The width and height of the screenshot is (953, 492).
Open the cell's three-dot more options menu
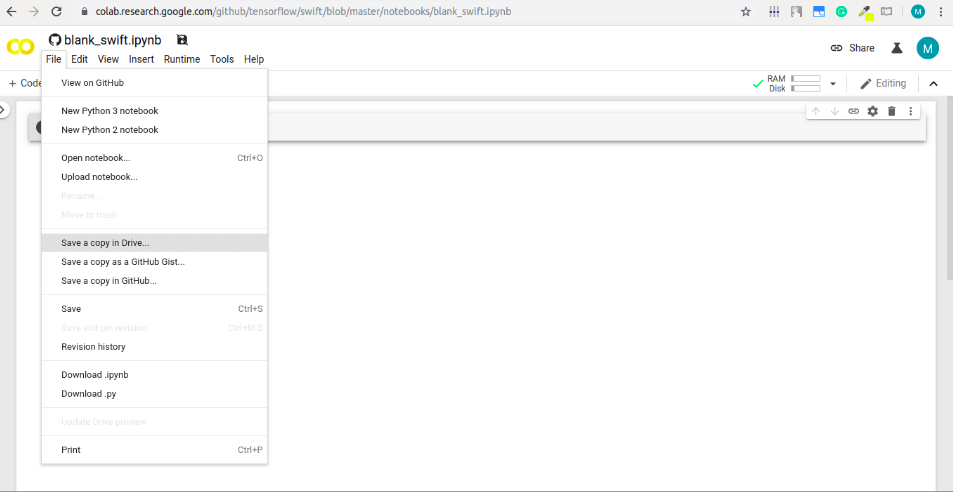[x=910, y=111]
